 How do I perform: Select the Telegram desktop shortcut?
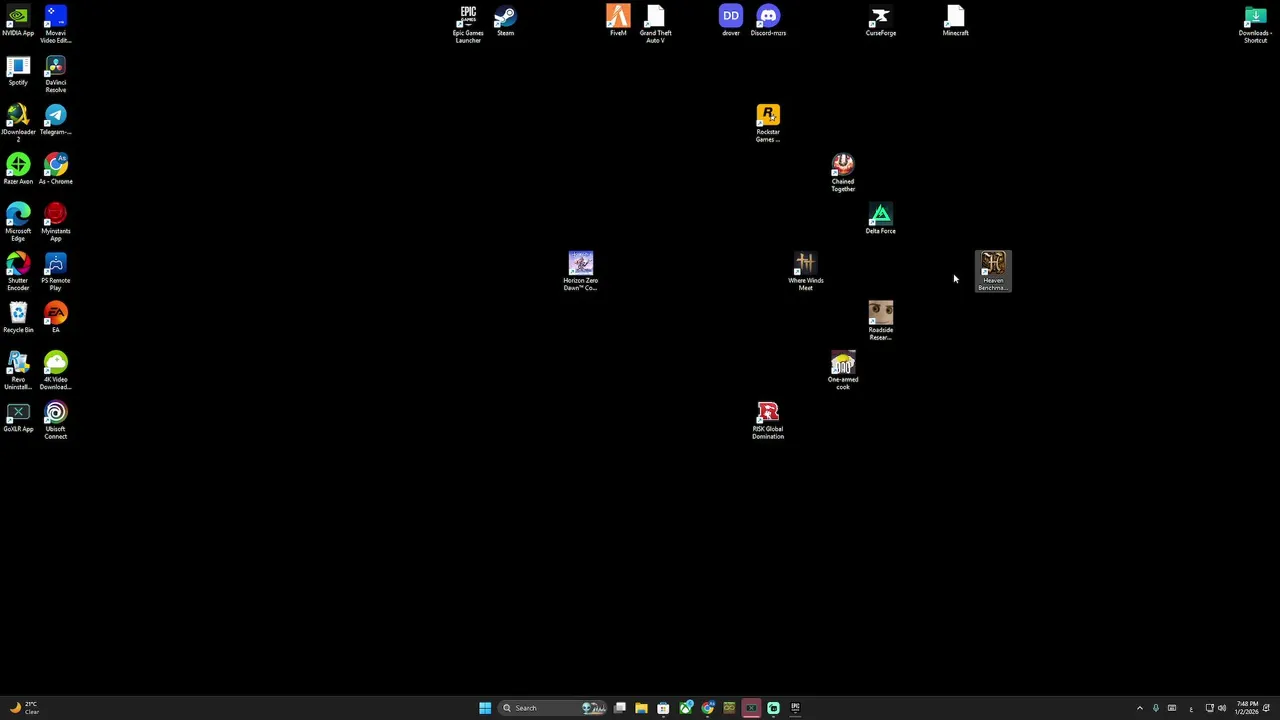click(x=56, y=120)
